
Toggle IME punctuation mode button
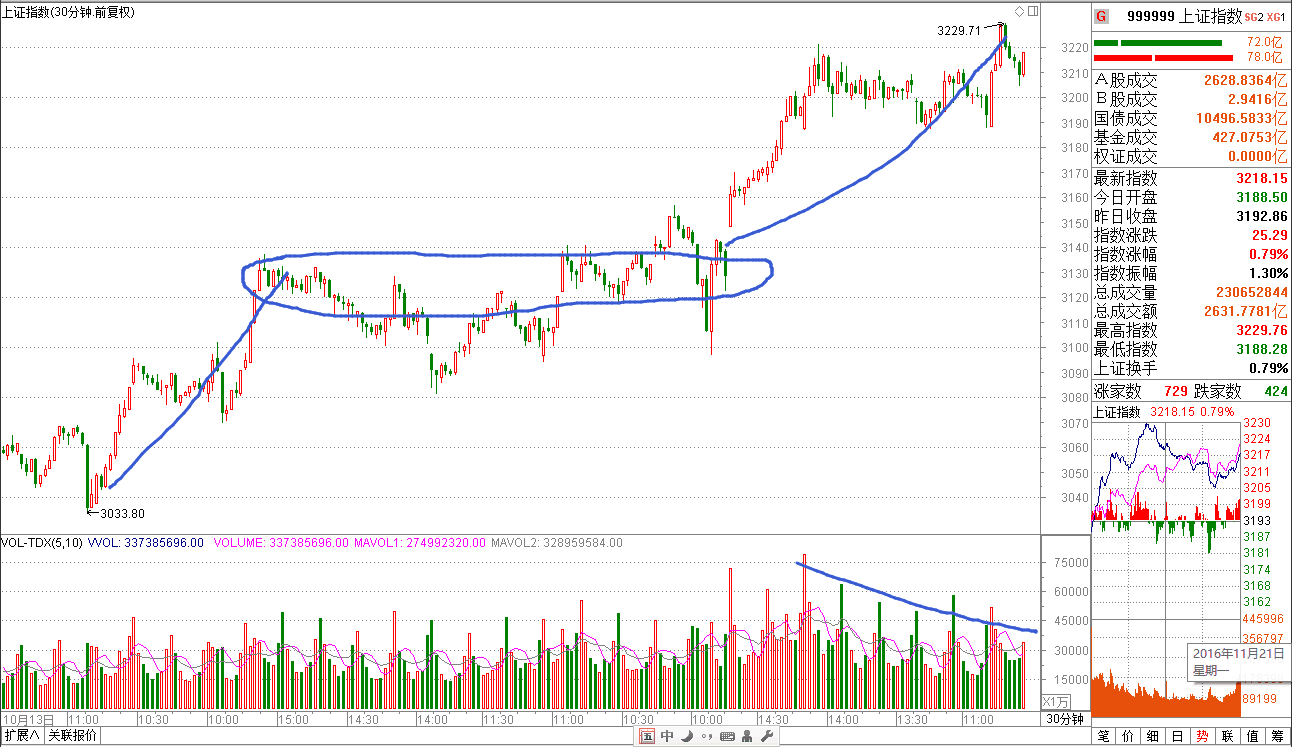click(x=705, y=737)
